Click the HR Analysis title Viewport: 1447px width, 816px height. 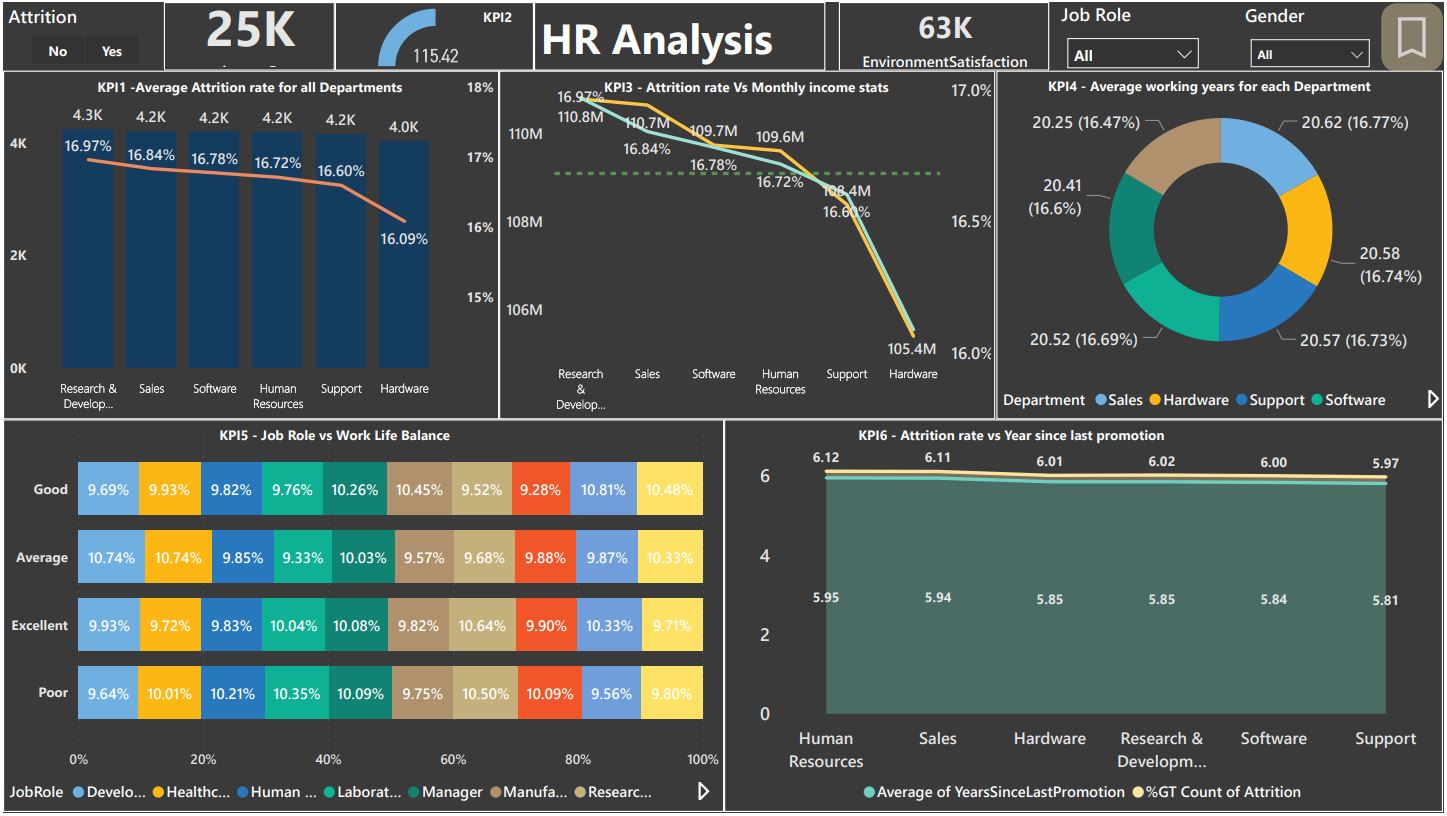[657, 40]
